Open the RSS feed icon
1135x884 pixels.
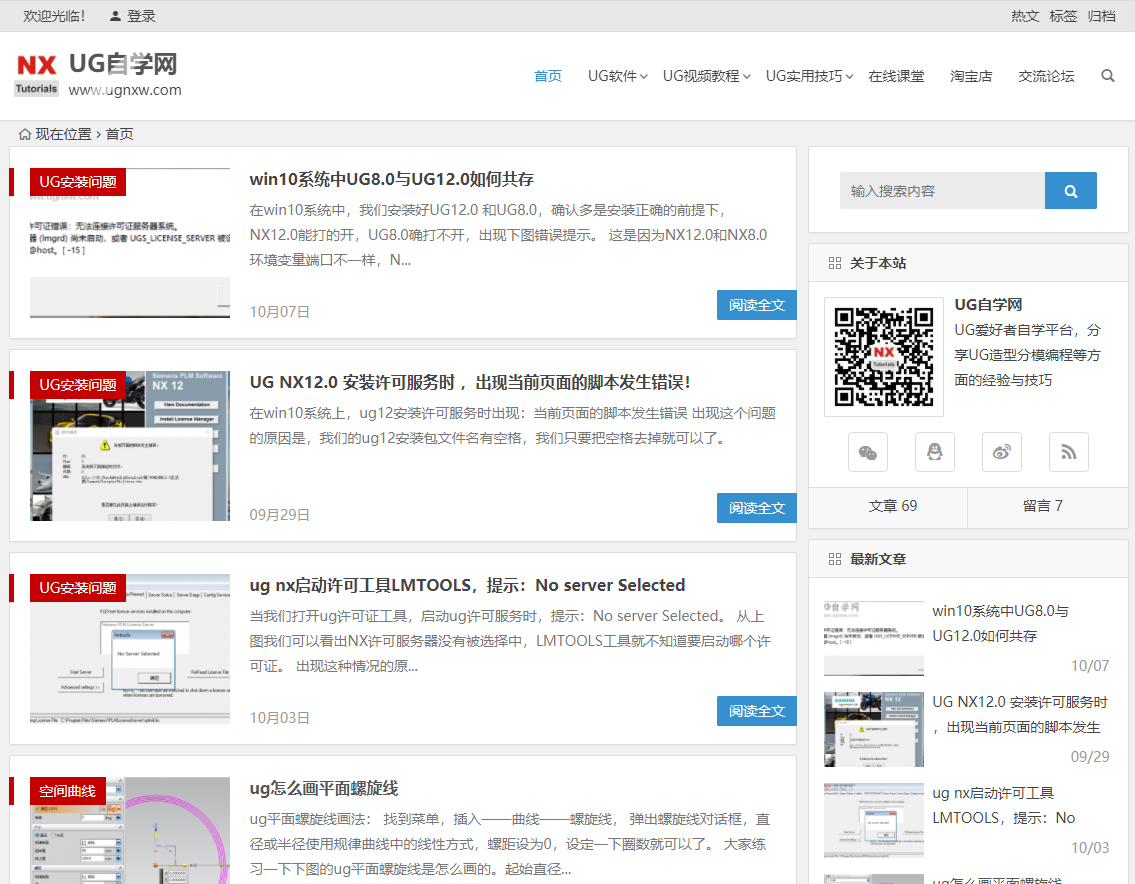(1068, 452)
